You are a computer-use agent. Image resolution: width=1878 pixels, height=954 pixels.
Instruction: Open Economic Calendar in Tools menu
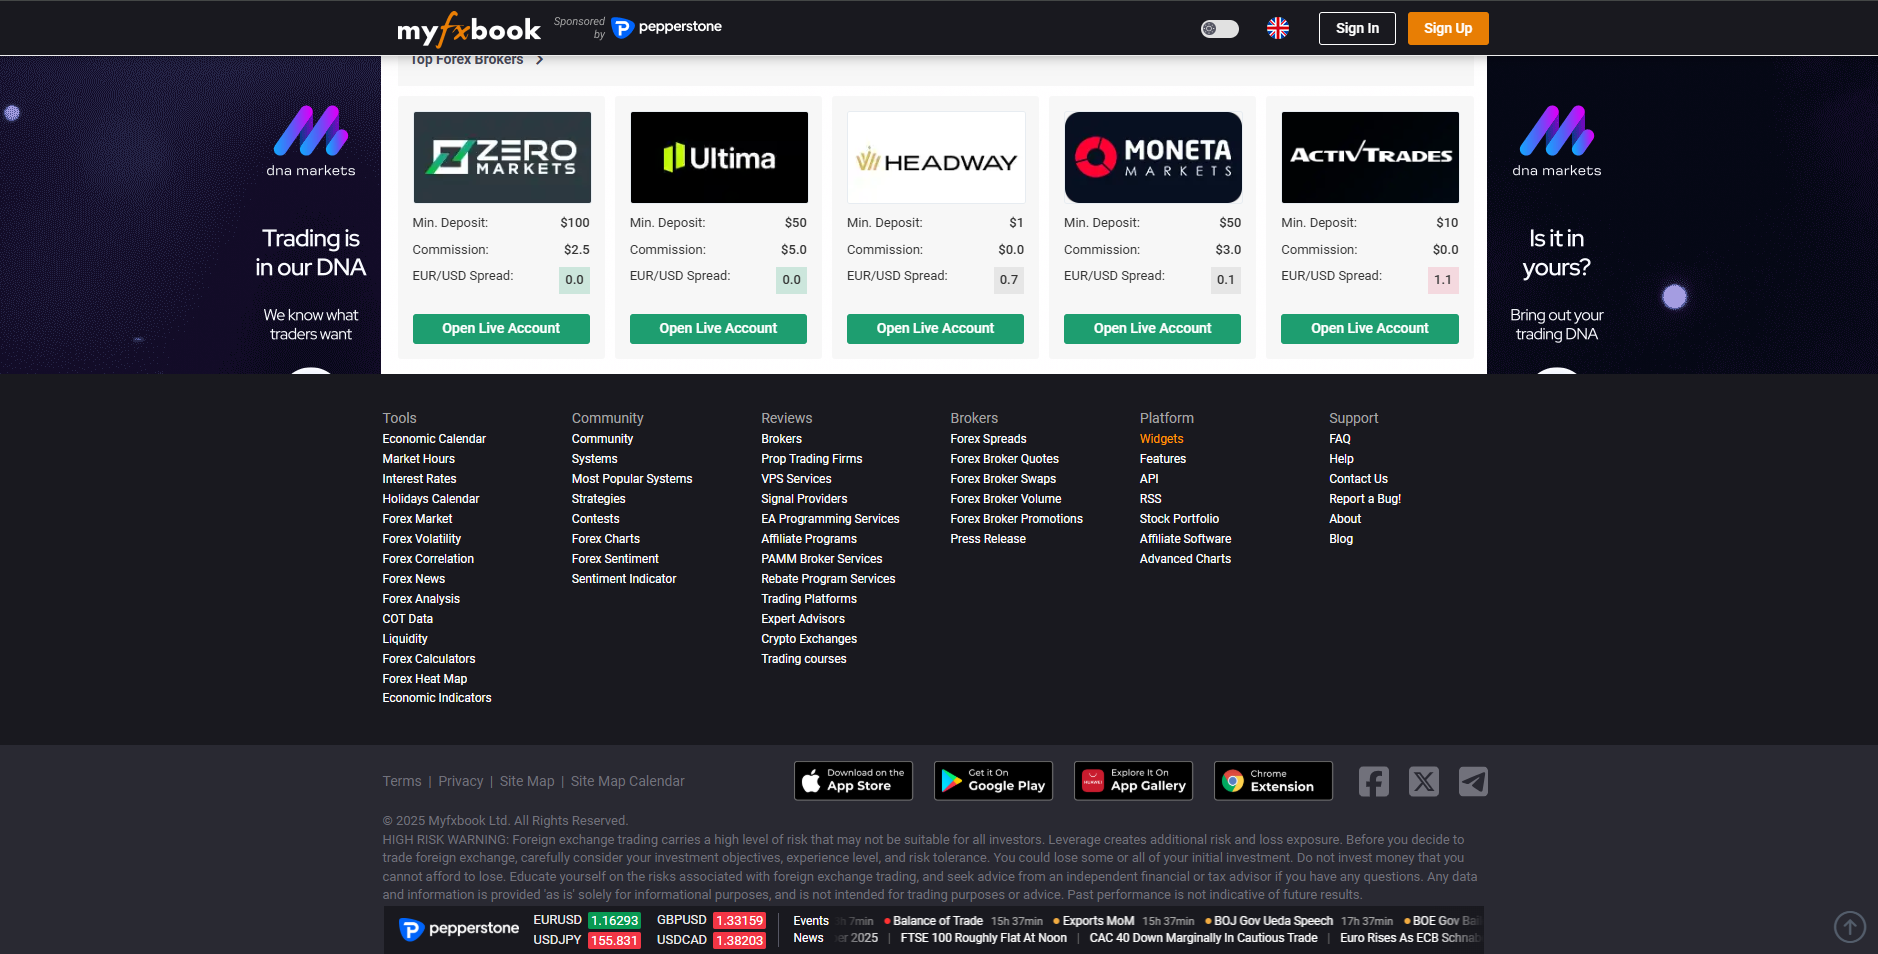[434, 439]
